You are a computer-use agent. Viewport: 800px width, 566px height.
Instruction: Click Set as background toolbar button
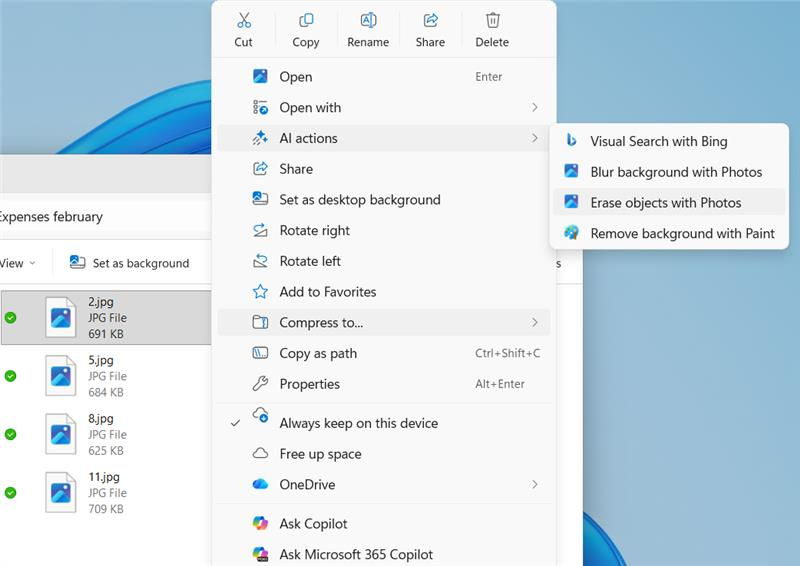[x=129, y=263]
